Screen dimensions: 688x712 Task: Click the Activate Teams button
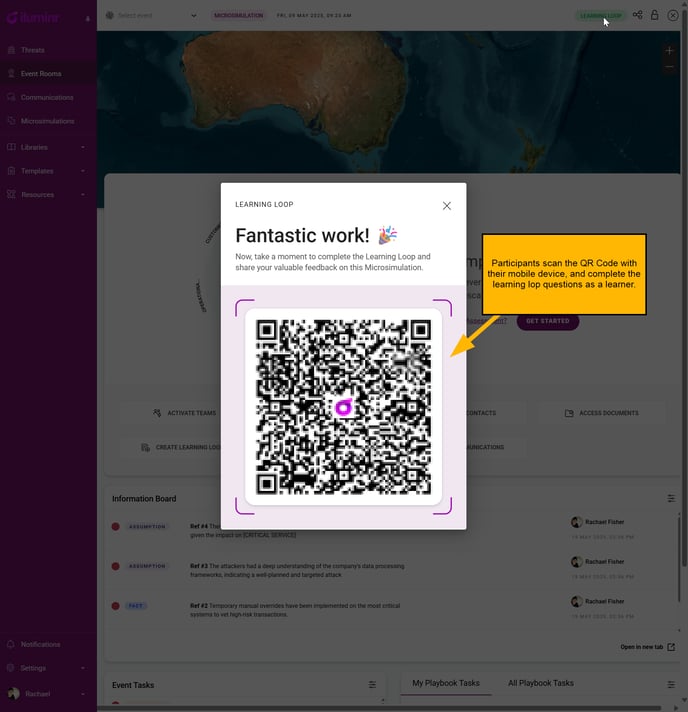tap(184, 413)
